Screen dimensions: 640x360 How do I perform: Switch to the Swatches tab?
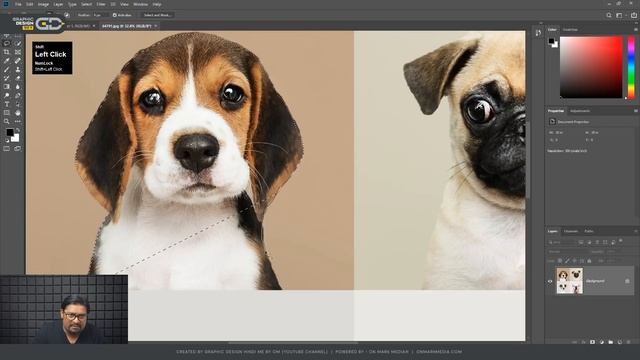point(570,29)
